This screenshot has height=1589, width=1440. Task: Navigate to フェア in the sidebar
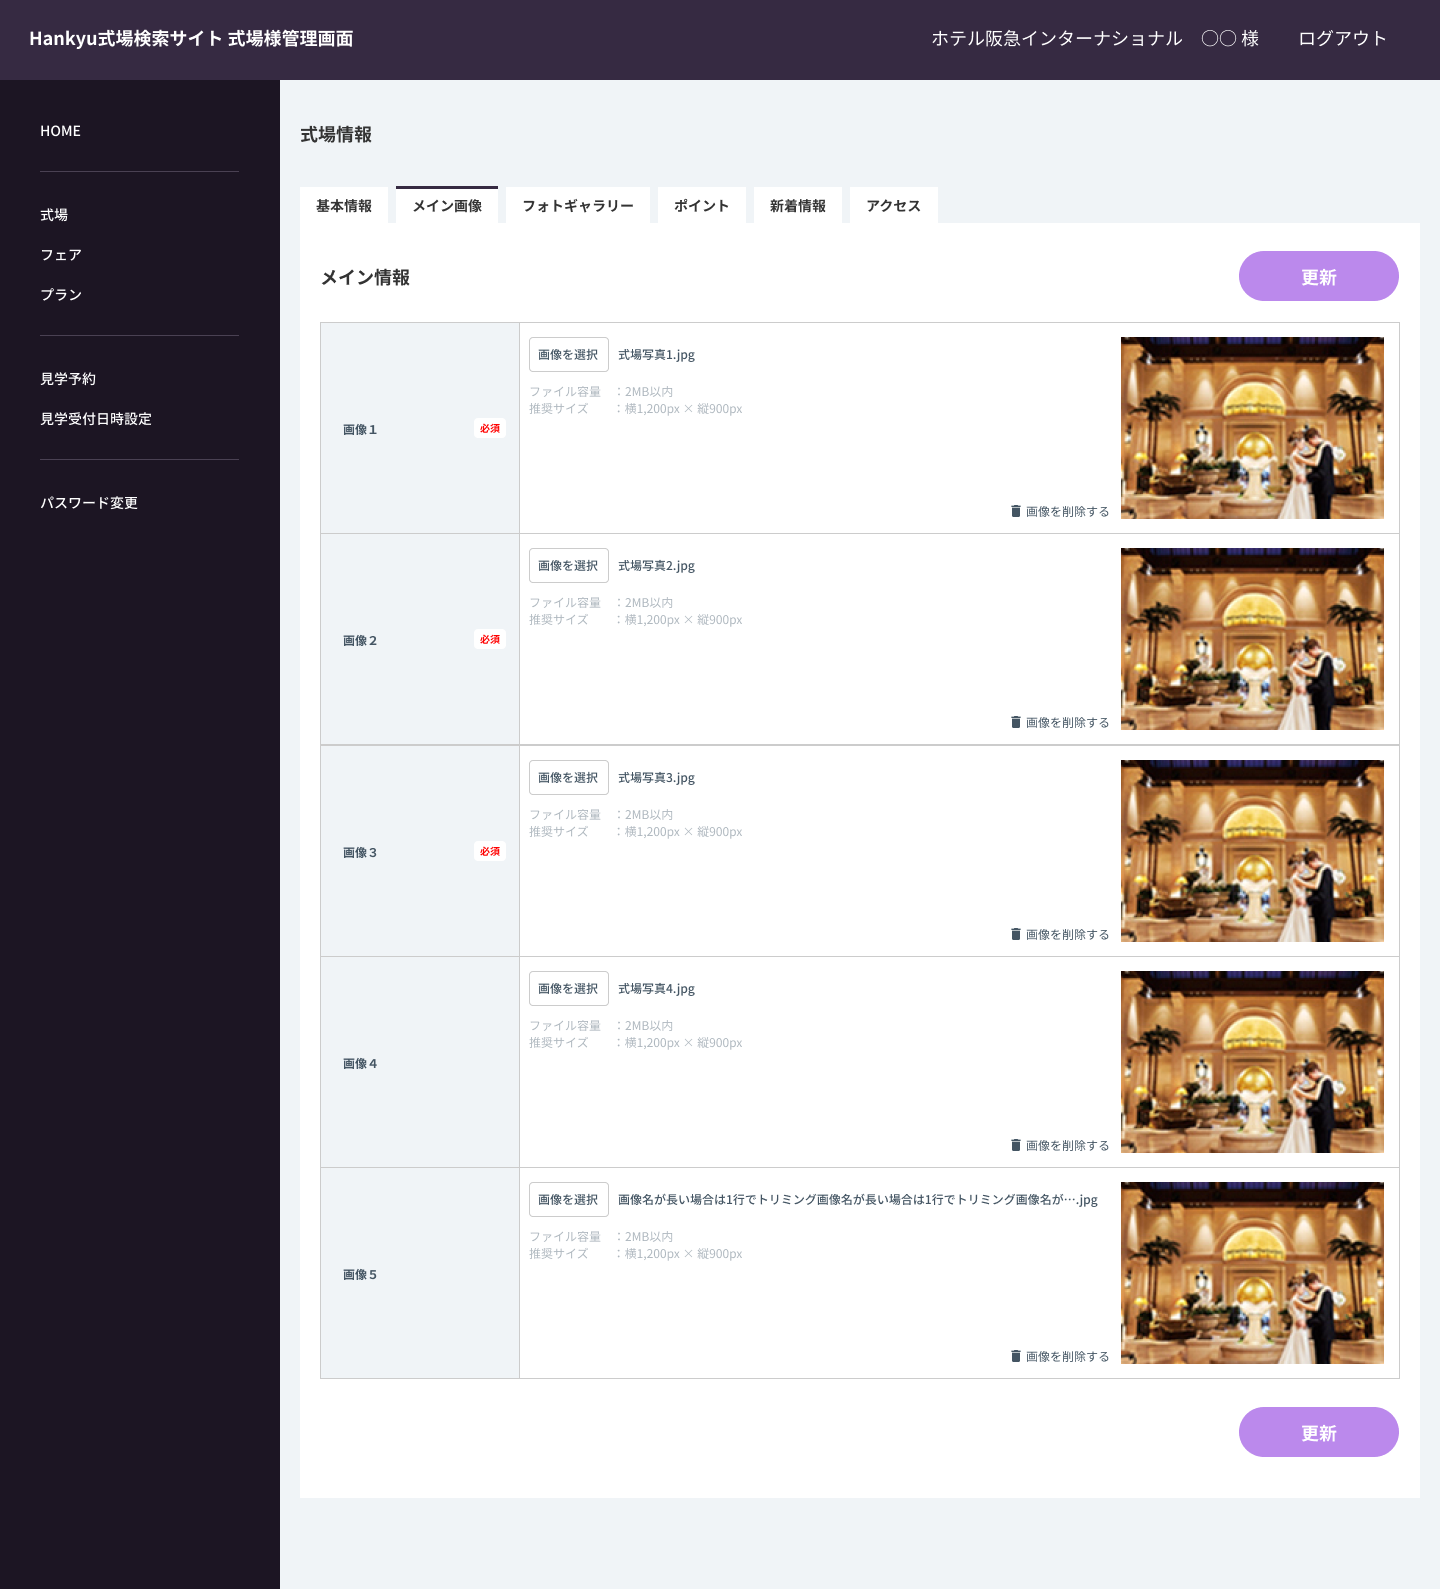pyautogui.click(x=61, y=255)
